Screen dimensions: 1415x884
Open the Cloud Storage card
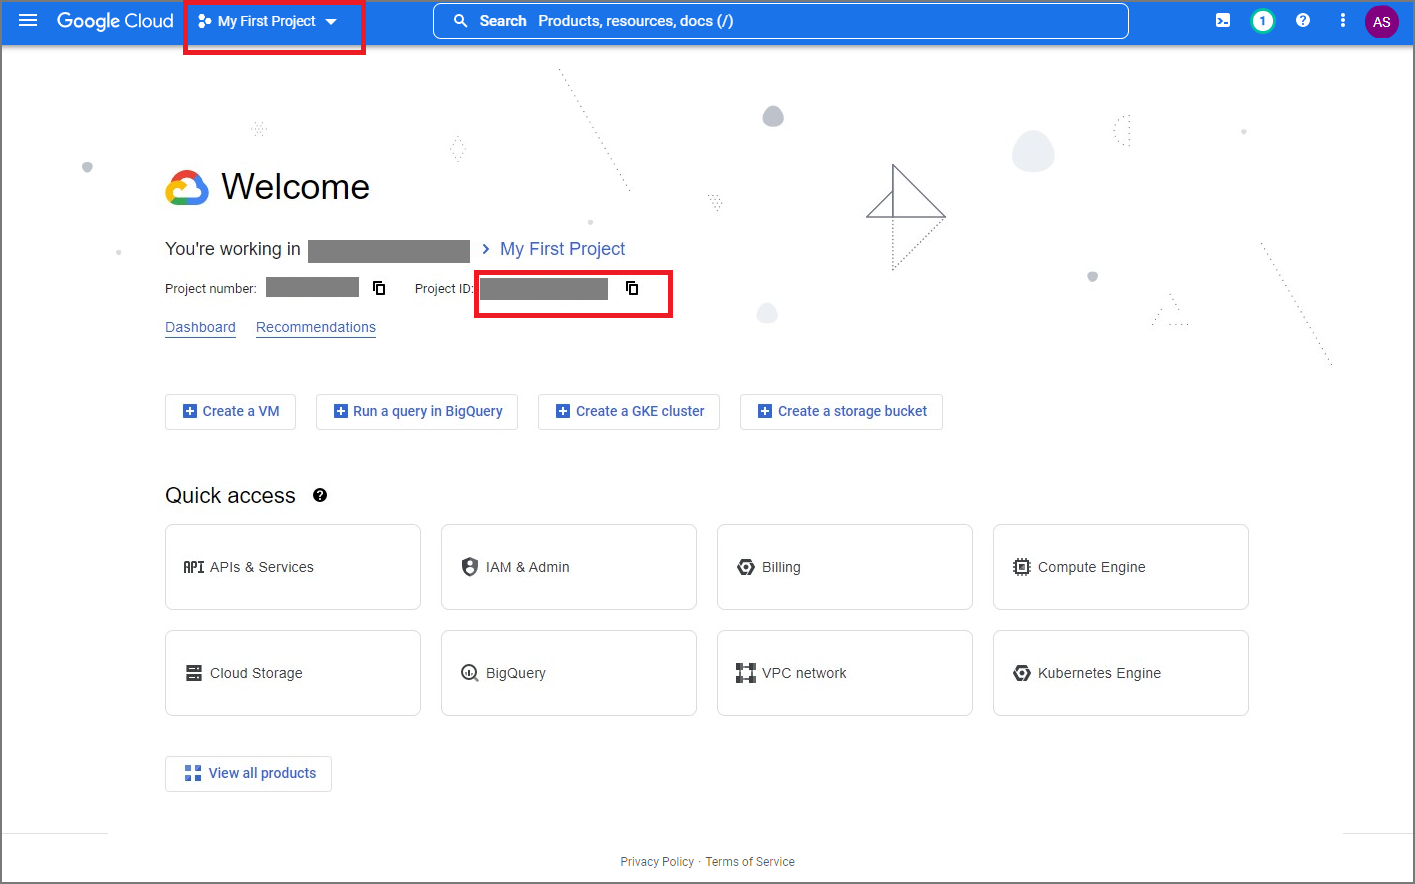293,673
